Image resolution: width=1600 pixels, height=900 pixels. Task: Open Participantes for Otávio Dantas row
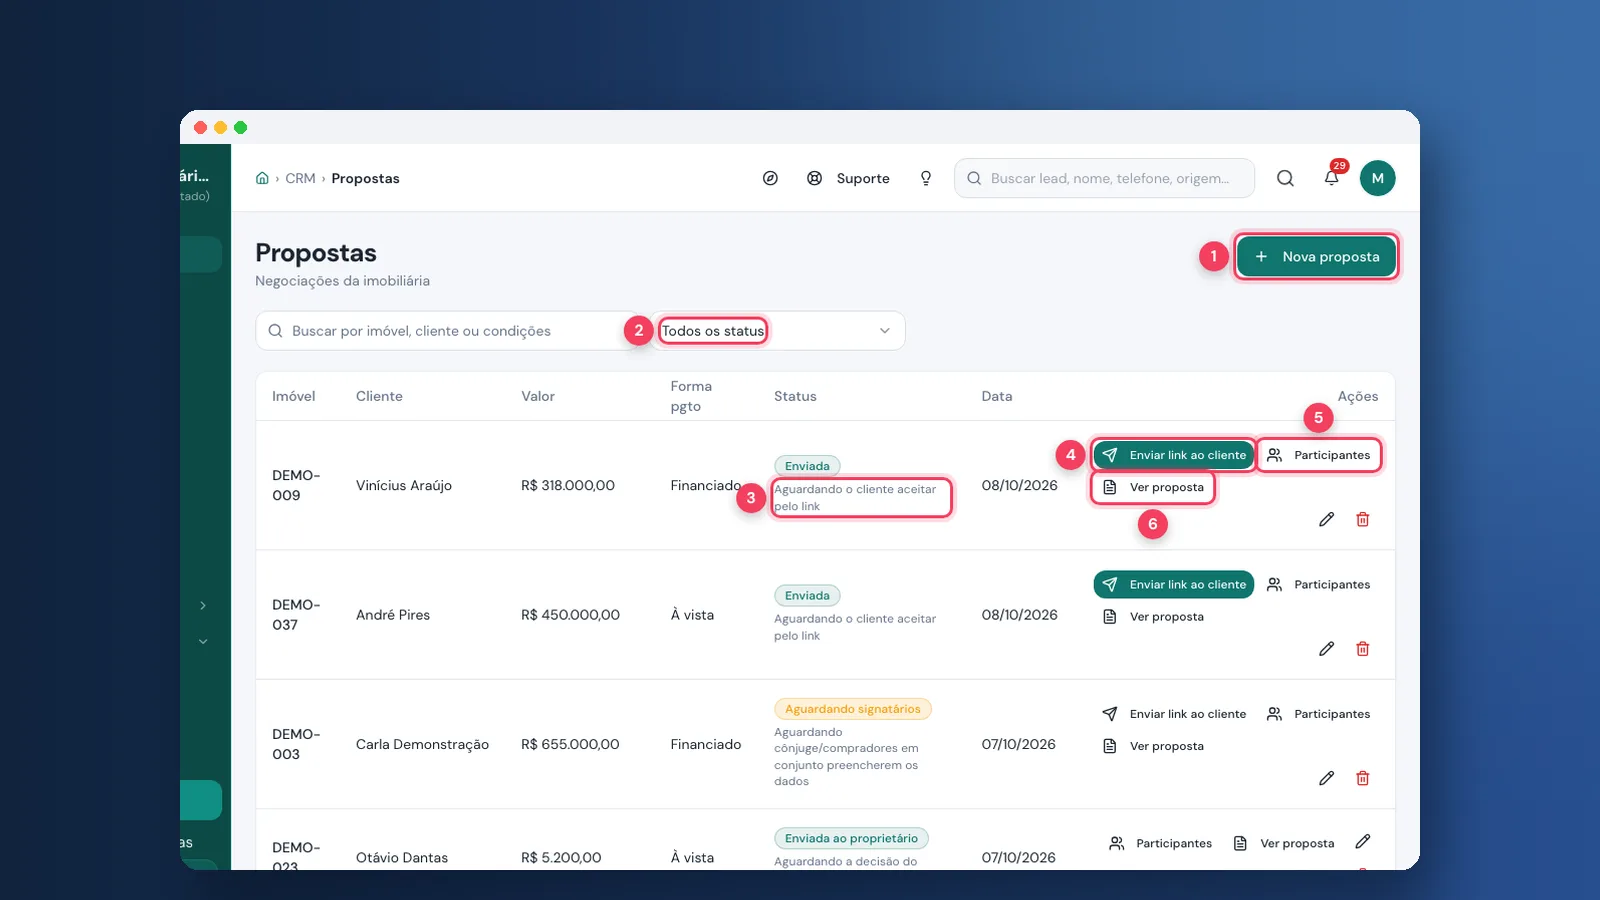1161,843
